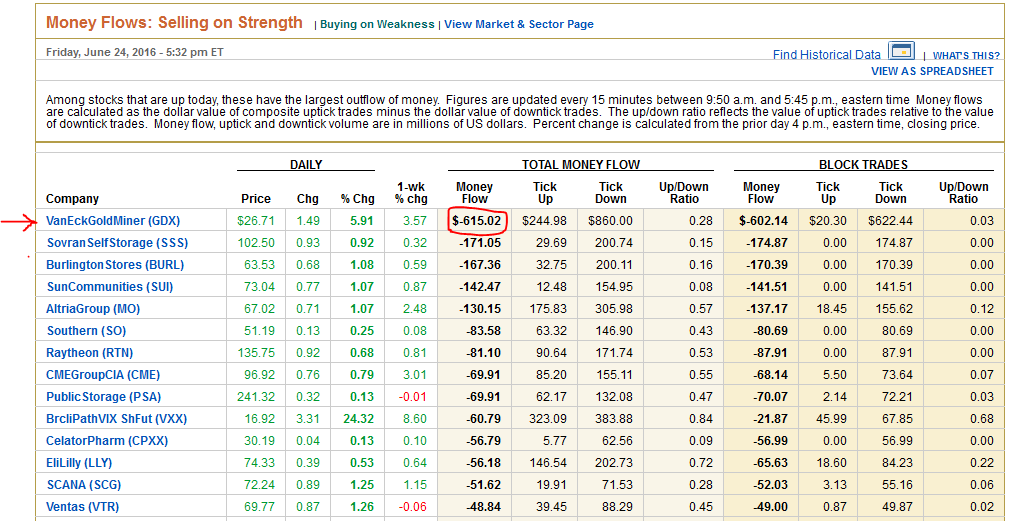
Task: Open CMEGroupClA (CME) company link
Action: (103, 375)
